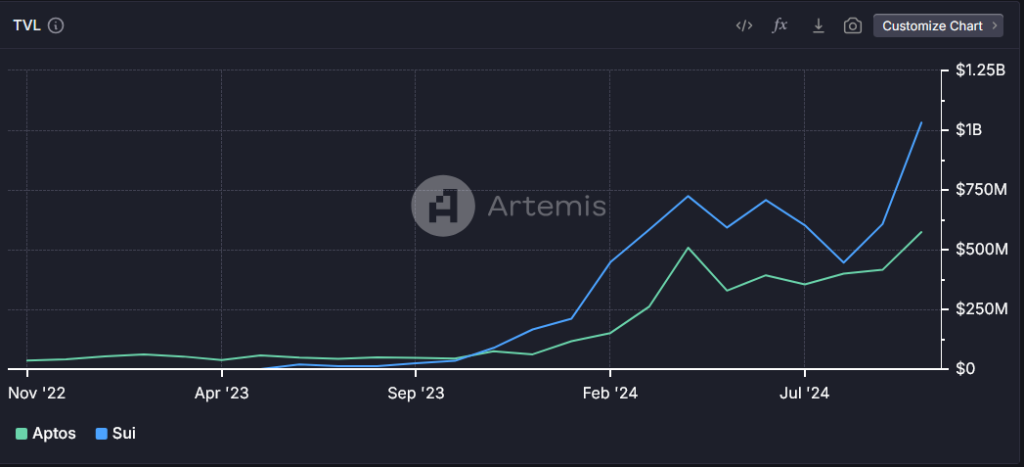This screenshot has width=1024, height=467.
Task: Click the $0 axis label
Action: tap(965, 369)
